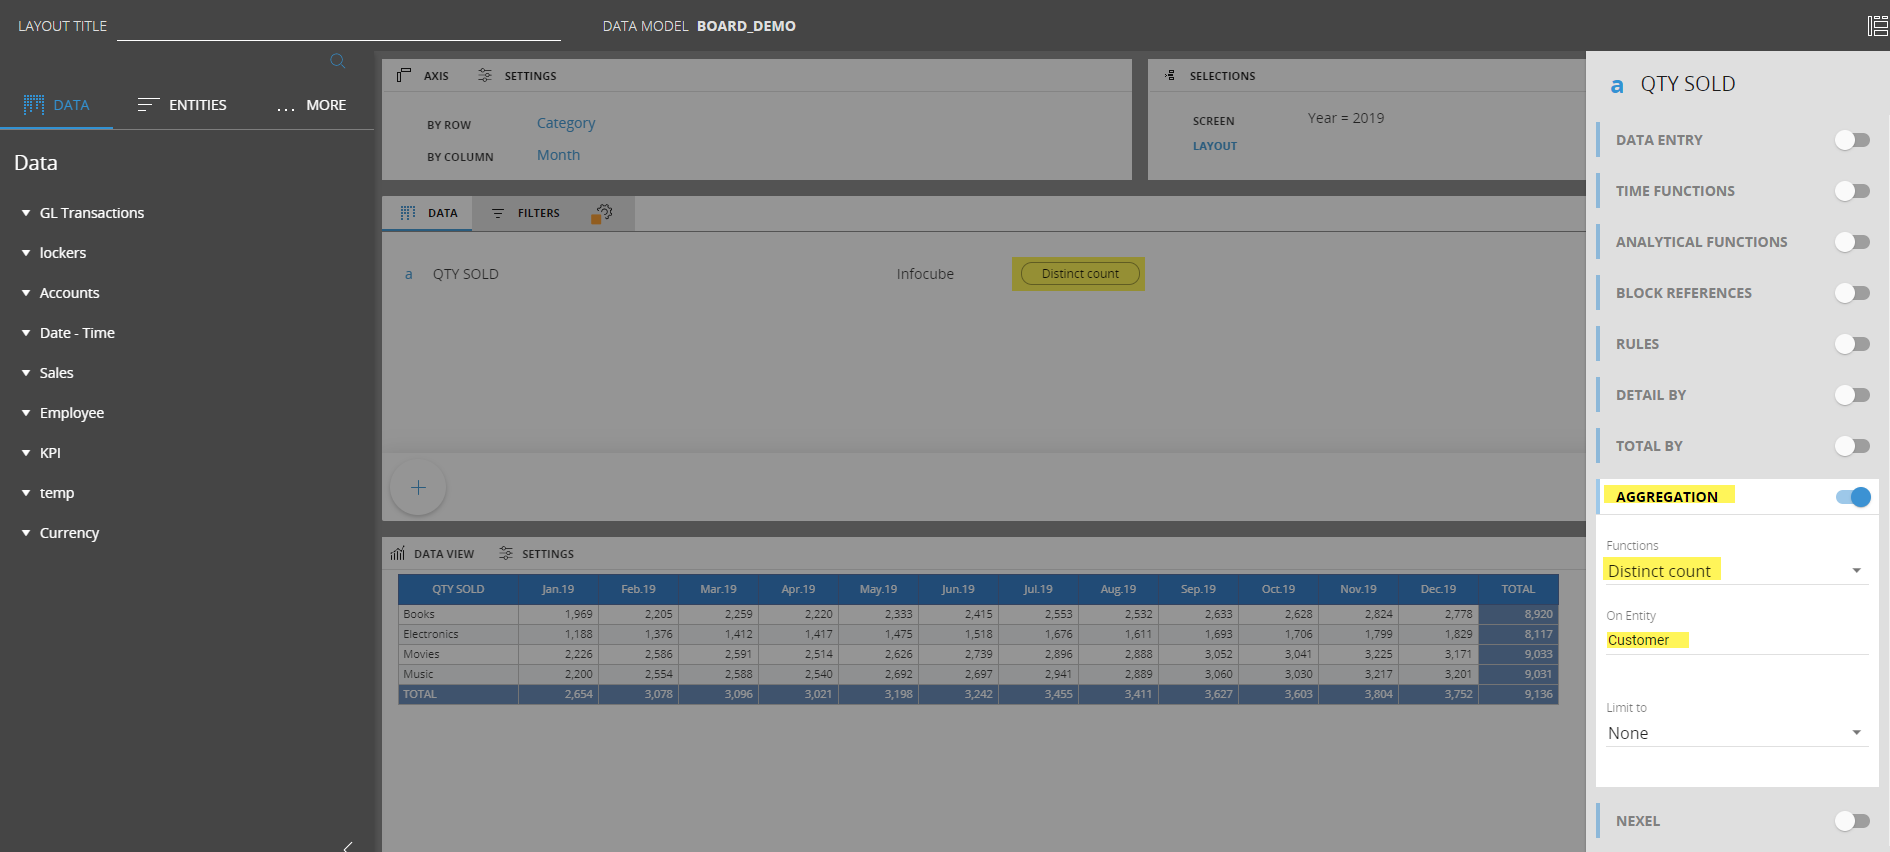This screenshot has width=1890, height=852.
Task: Click the layout panel icon at top right
Action: [1877, 26]
